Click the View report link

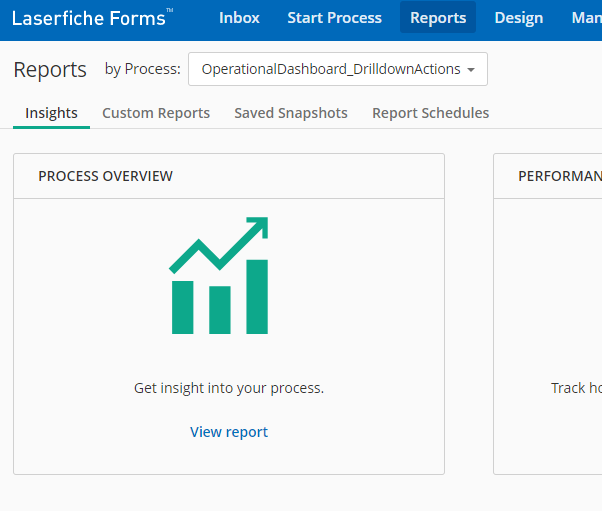pyautogui.click(x=229, y=432)
